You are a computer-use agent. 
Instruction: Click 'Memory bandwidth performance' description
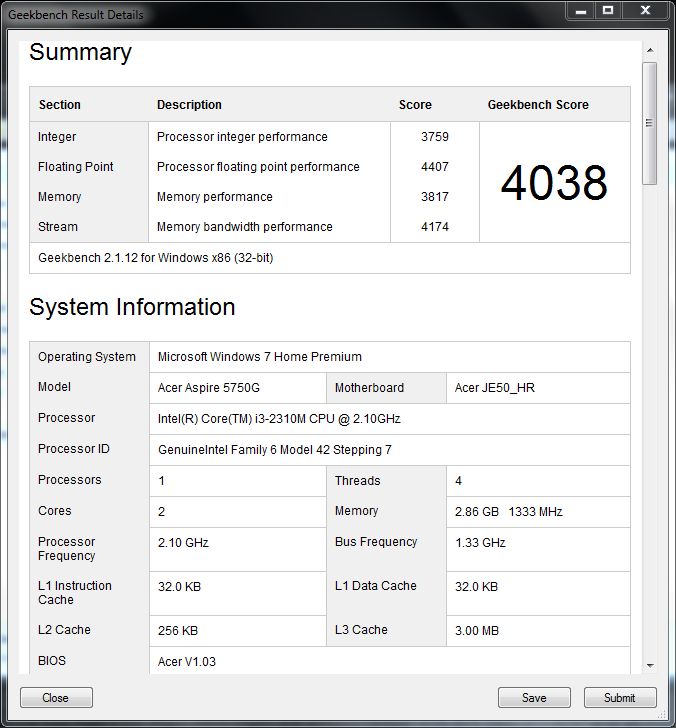(245, 227)
